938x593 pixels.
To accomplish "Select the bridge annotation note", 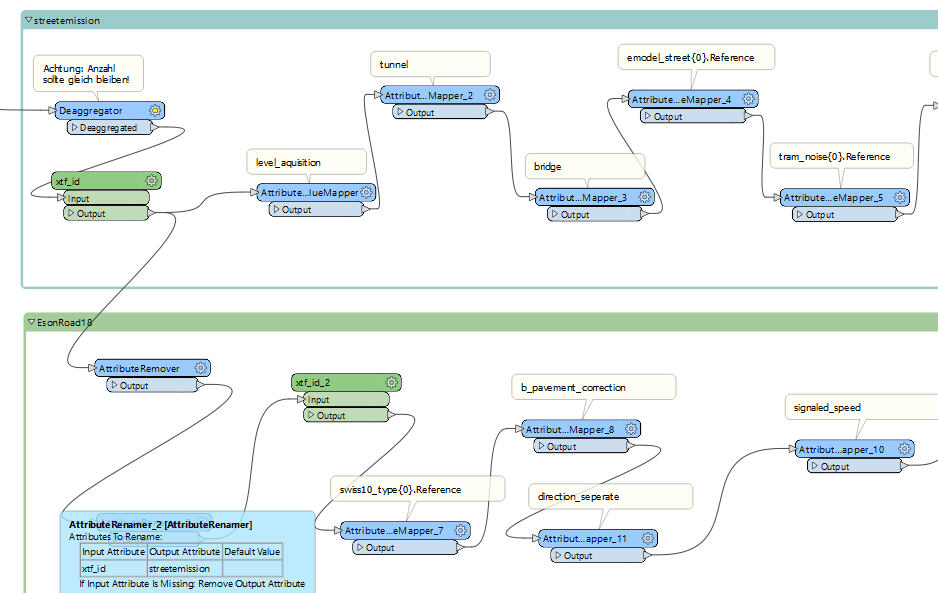I will pos(584,166).
